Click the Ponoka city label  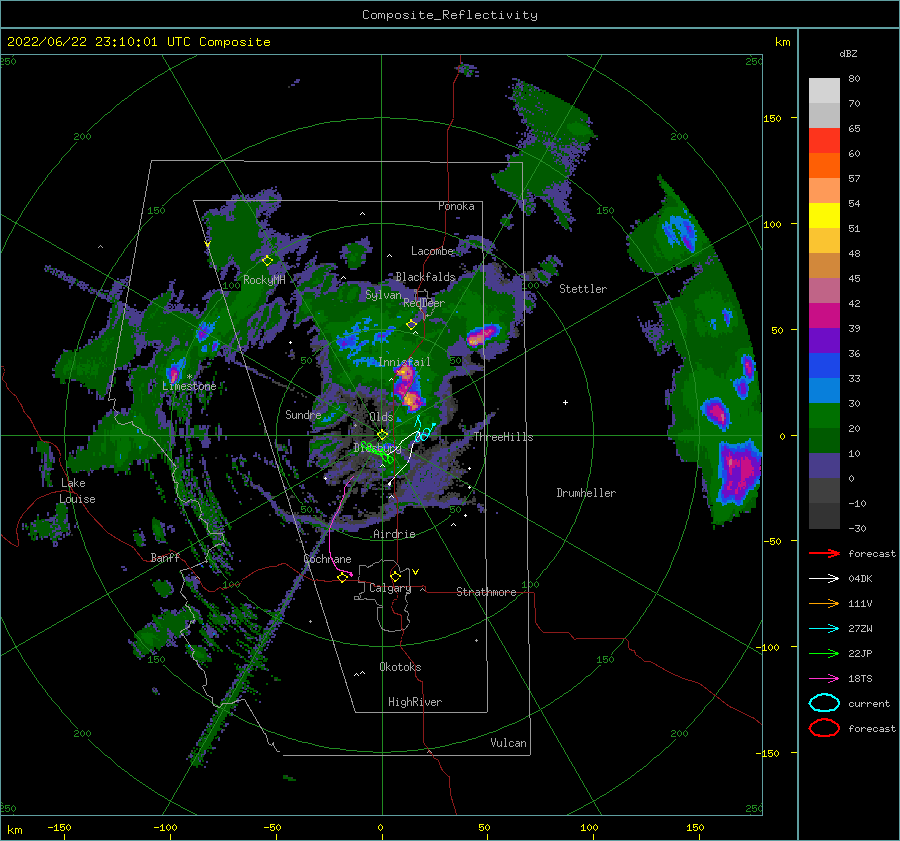[456, 206]
